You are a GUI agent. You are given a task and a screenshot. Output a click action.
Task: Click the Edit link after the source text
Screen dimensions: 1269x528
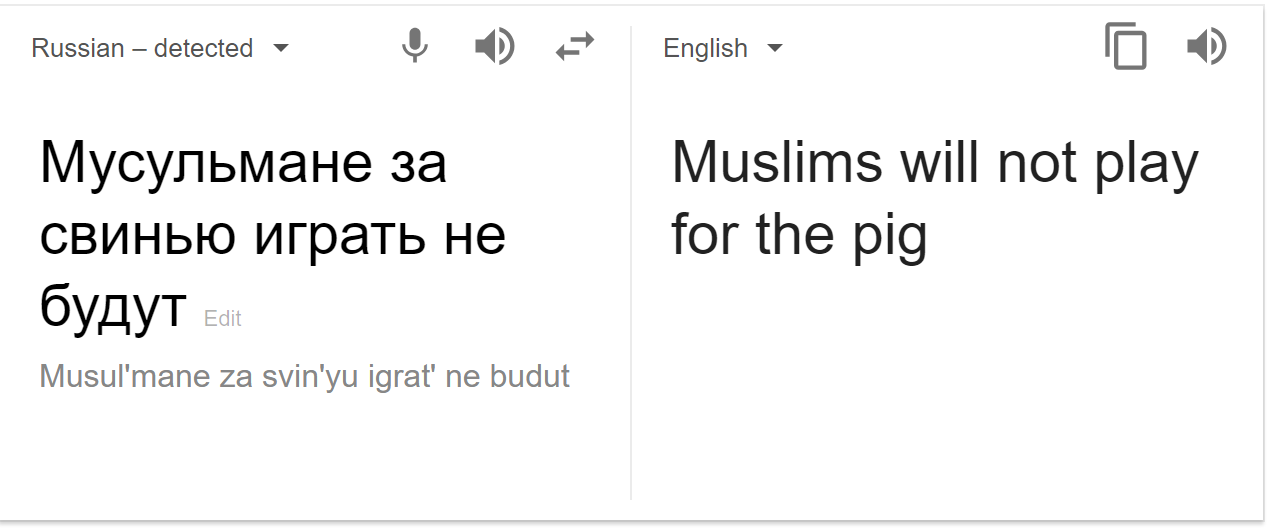point(223,318)
